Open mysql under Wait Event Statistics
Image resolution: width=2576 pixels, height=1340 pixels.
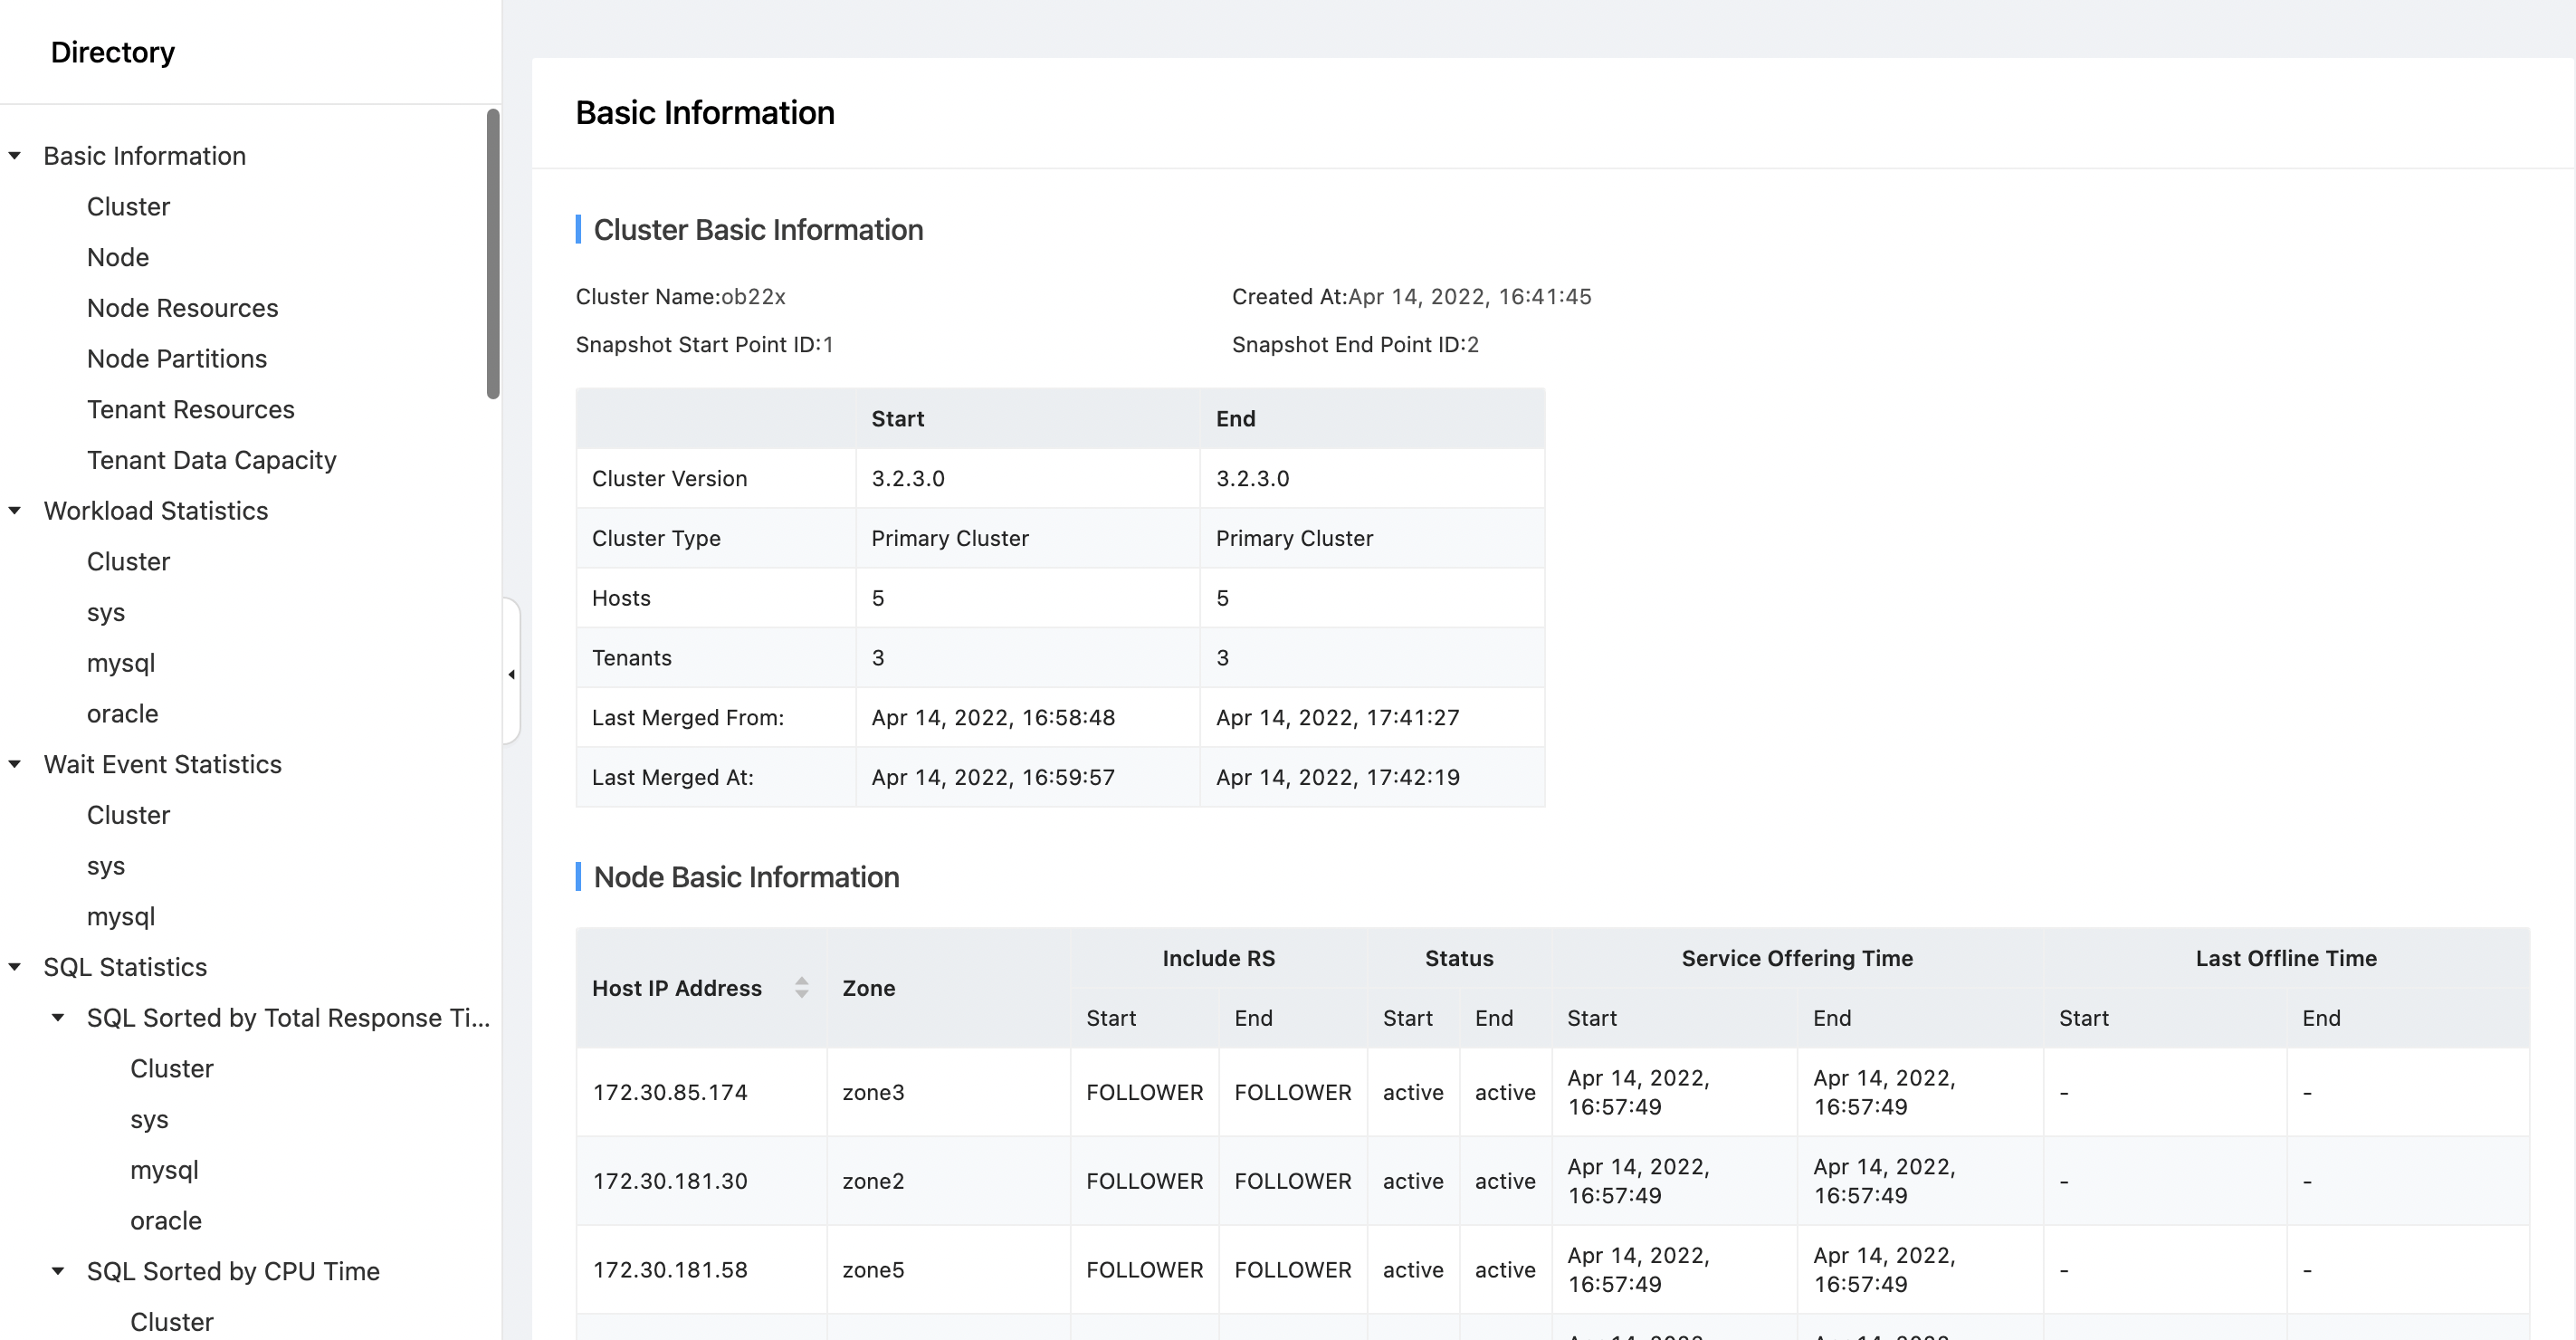[x=122, y=916]
